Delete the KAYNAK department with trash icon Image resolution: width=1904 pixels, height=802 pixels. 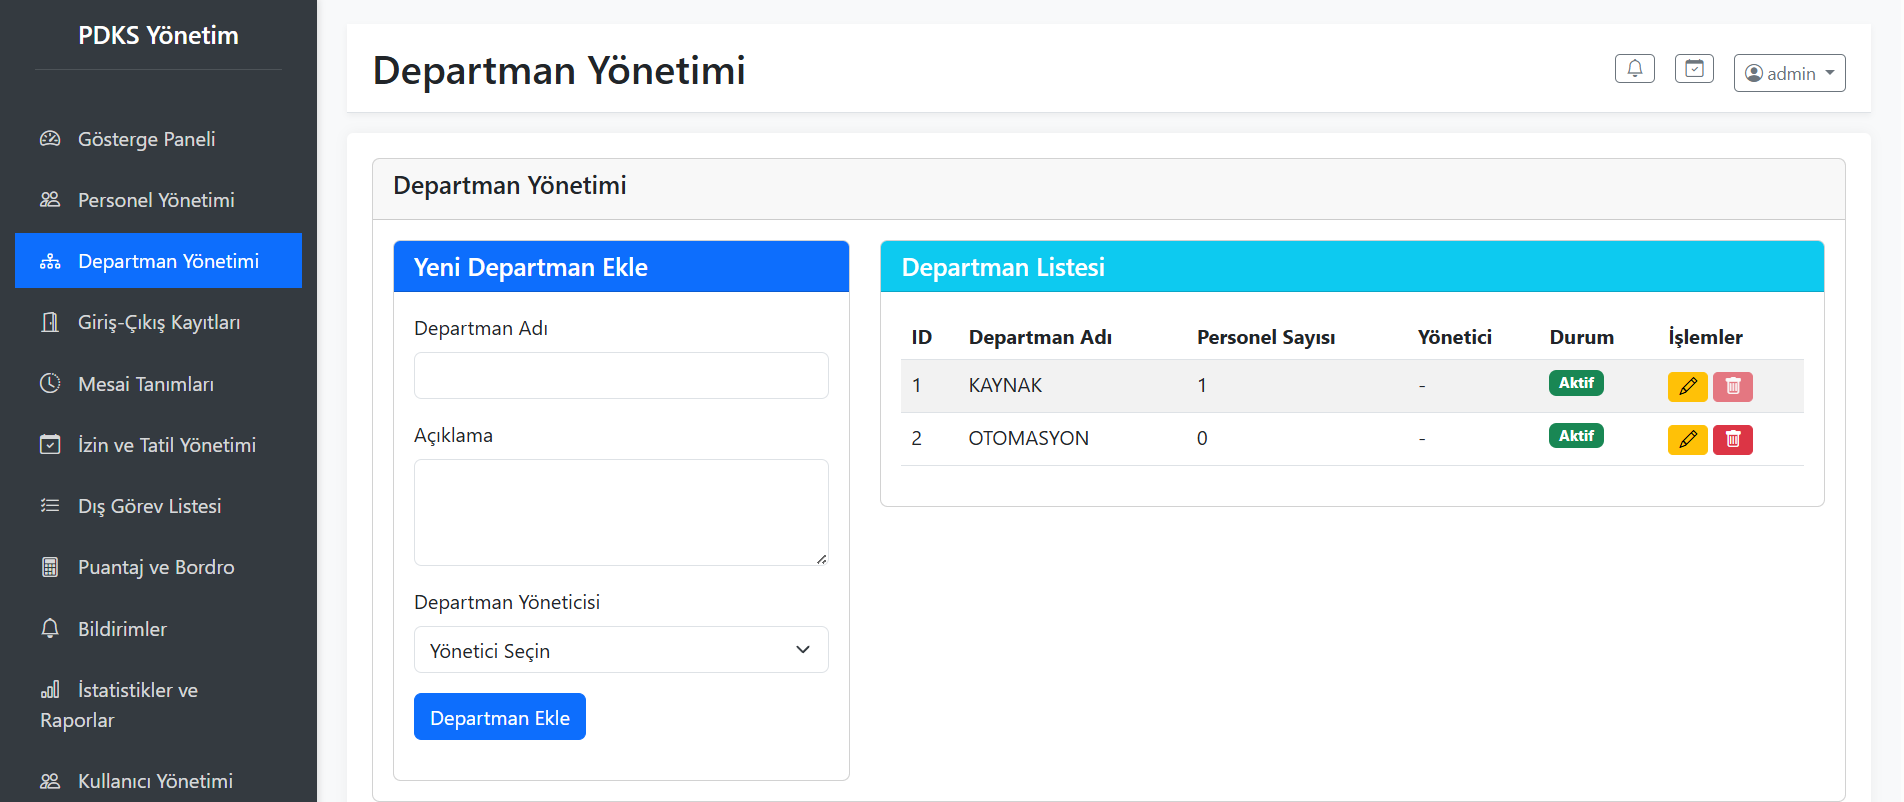[x=1732, y=386]
